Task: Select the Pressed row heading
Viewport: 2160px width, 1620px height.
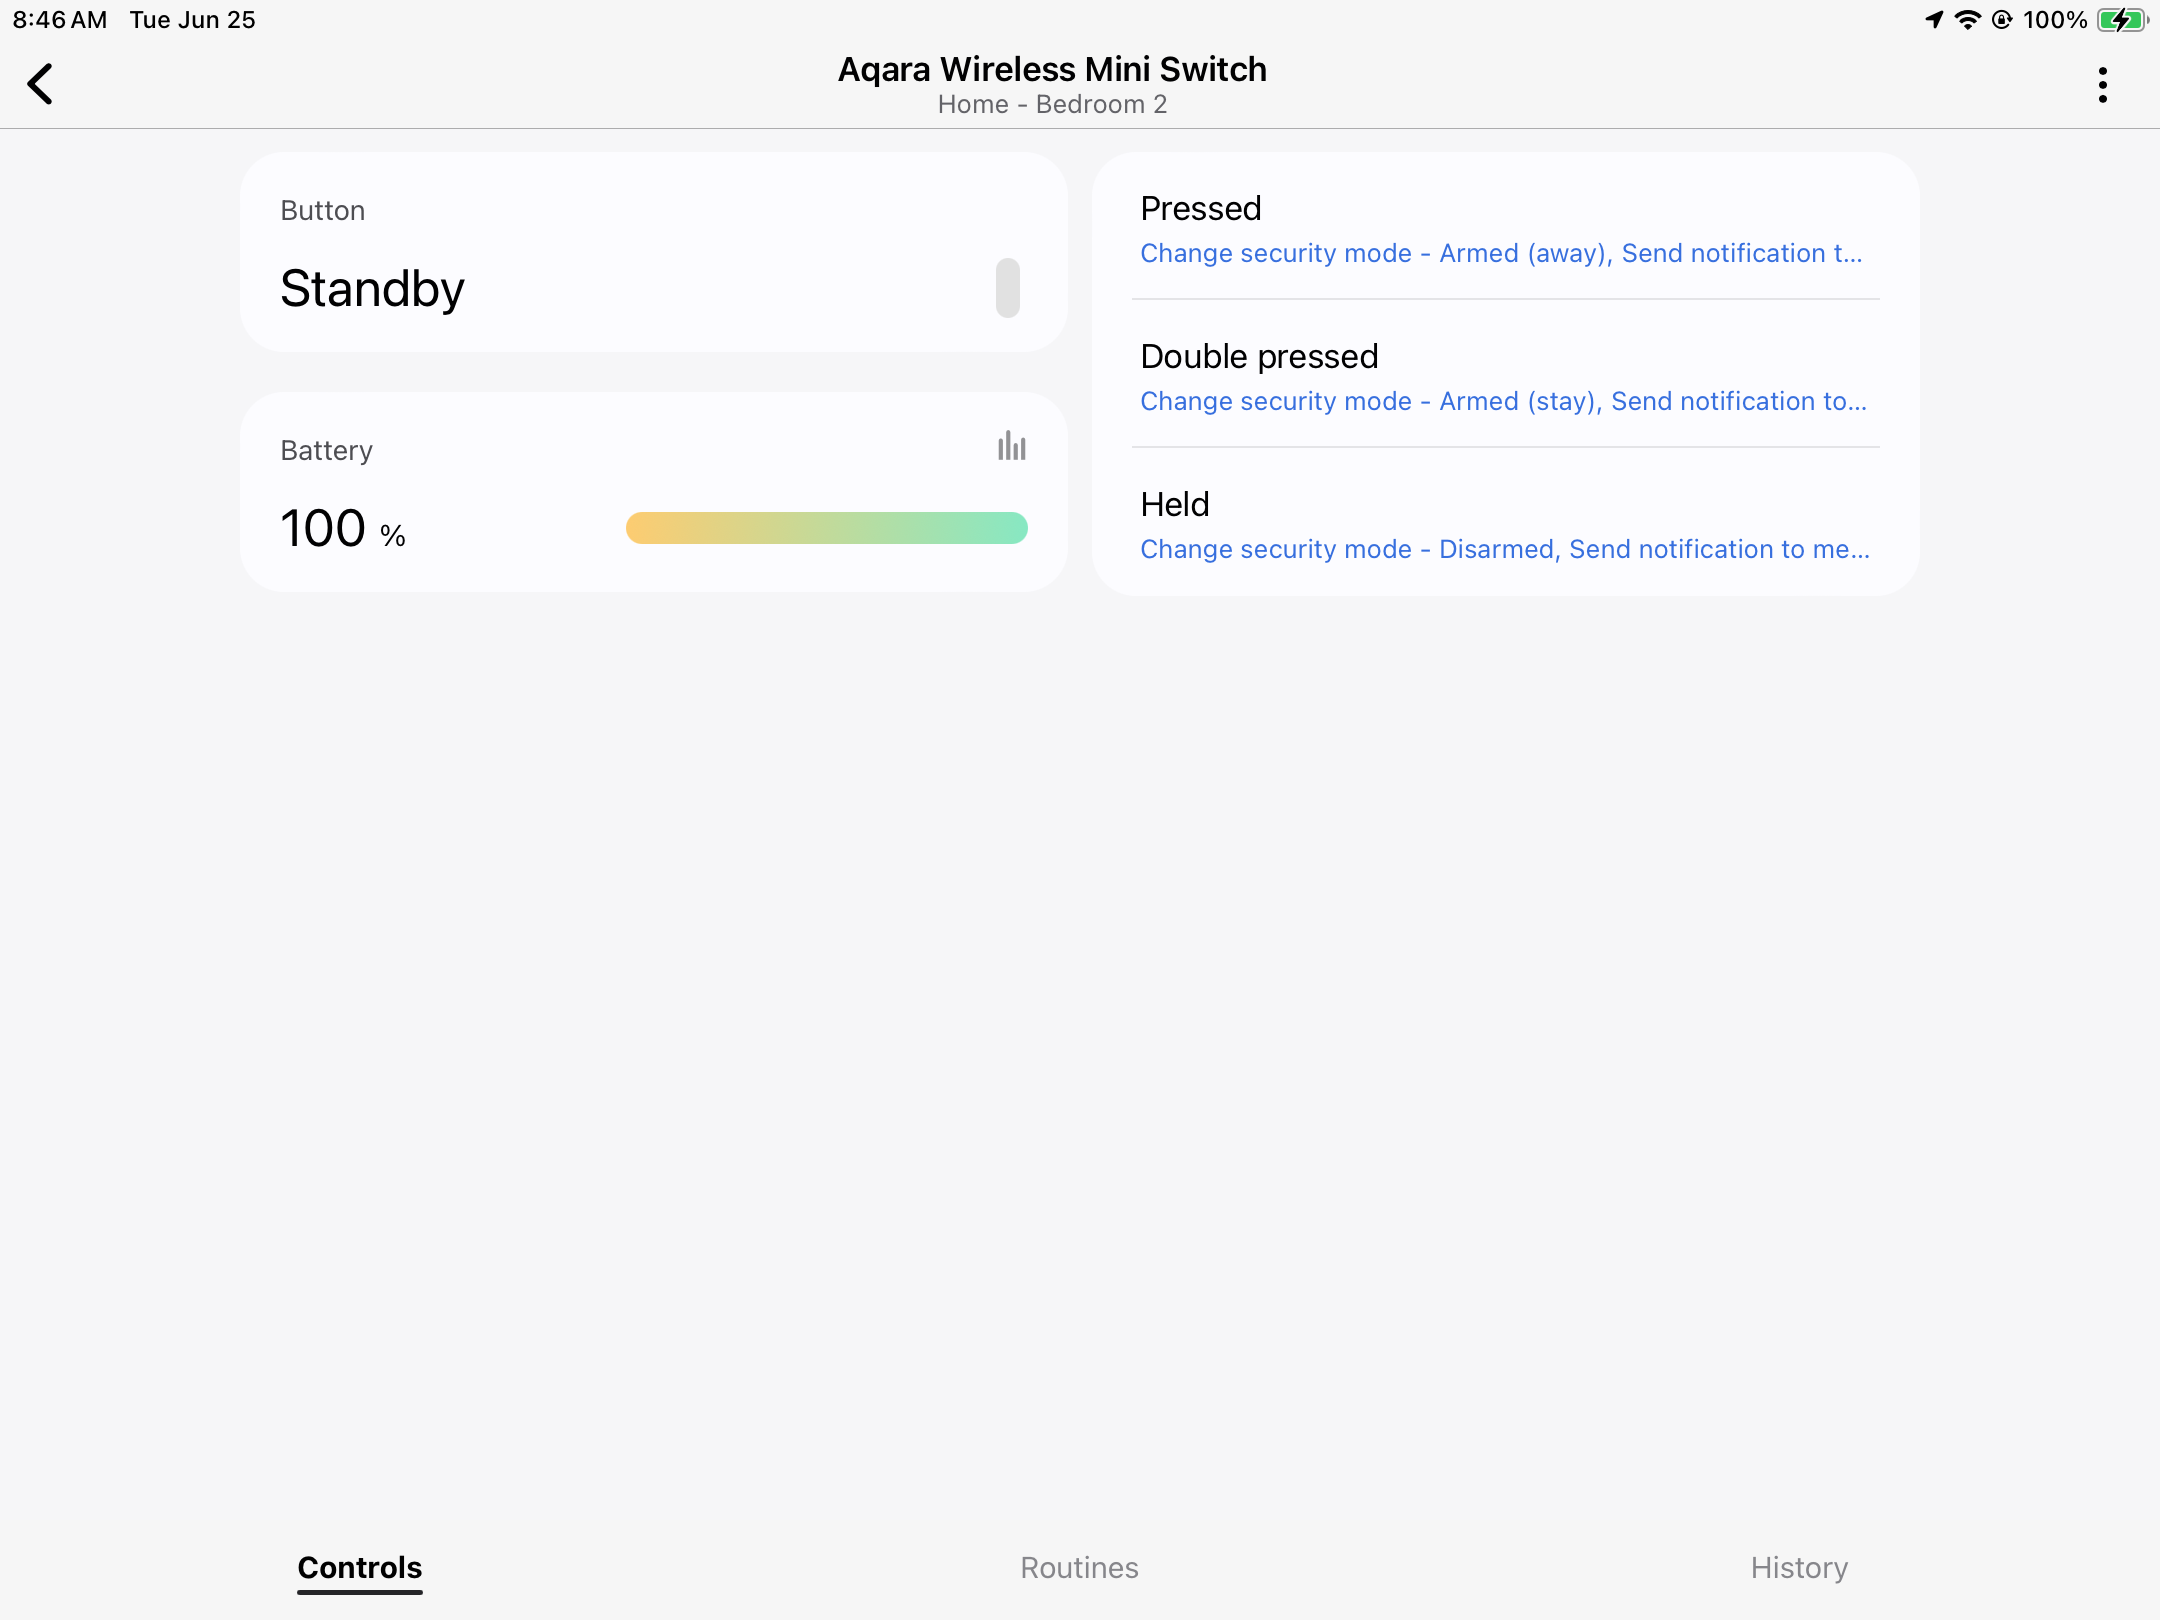Action: pyautogui.click(x=1200, y=208)
